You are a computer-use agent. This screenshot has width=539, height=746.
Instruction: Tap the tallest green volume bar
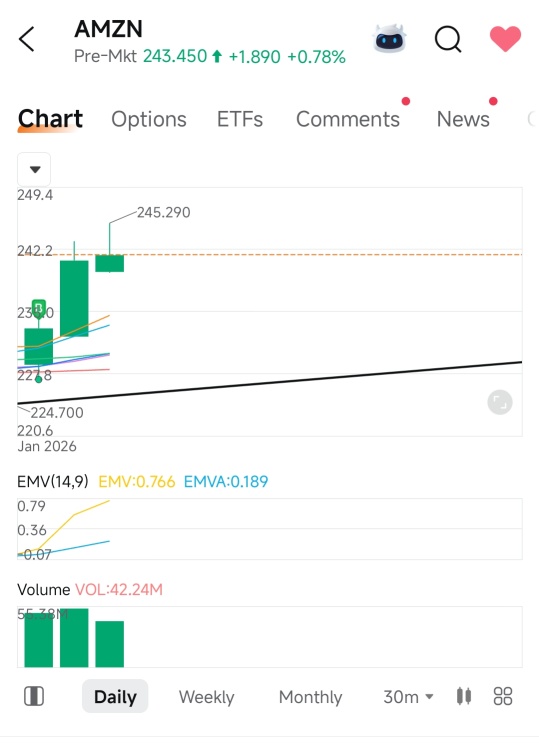[74, 638]
